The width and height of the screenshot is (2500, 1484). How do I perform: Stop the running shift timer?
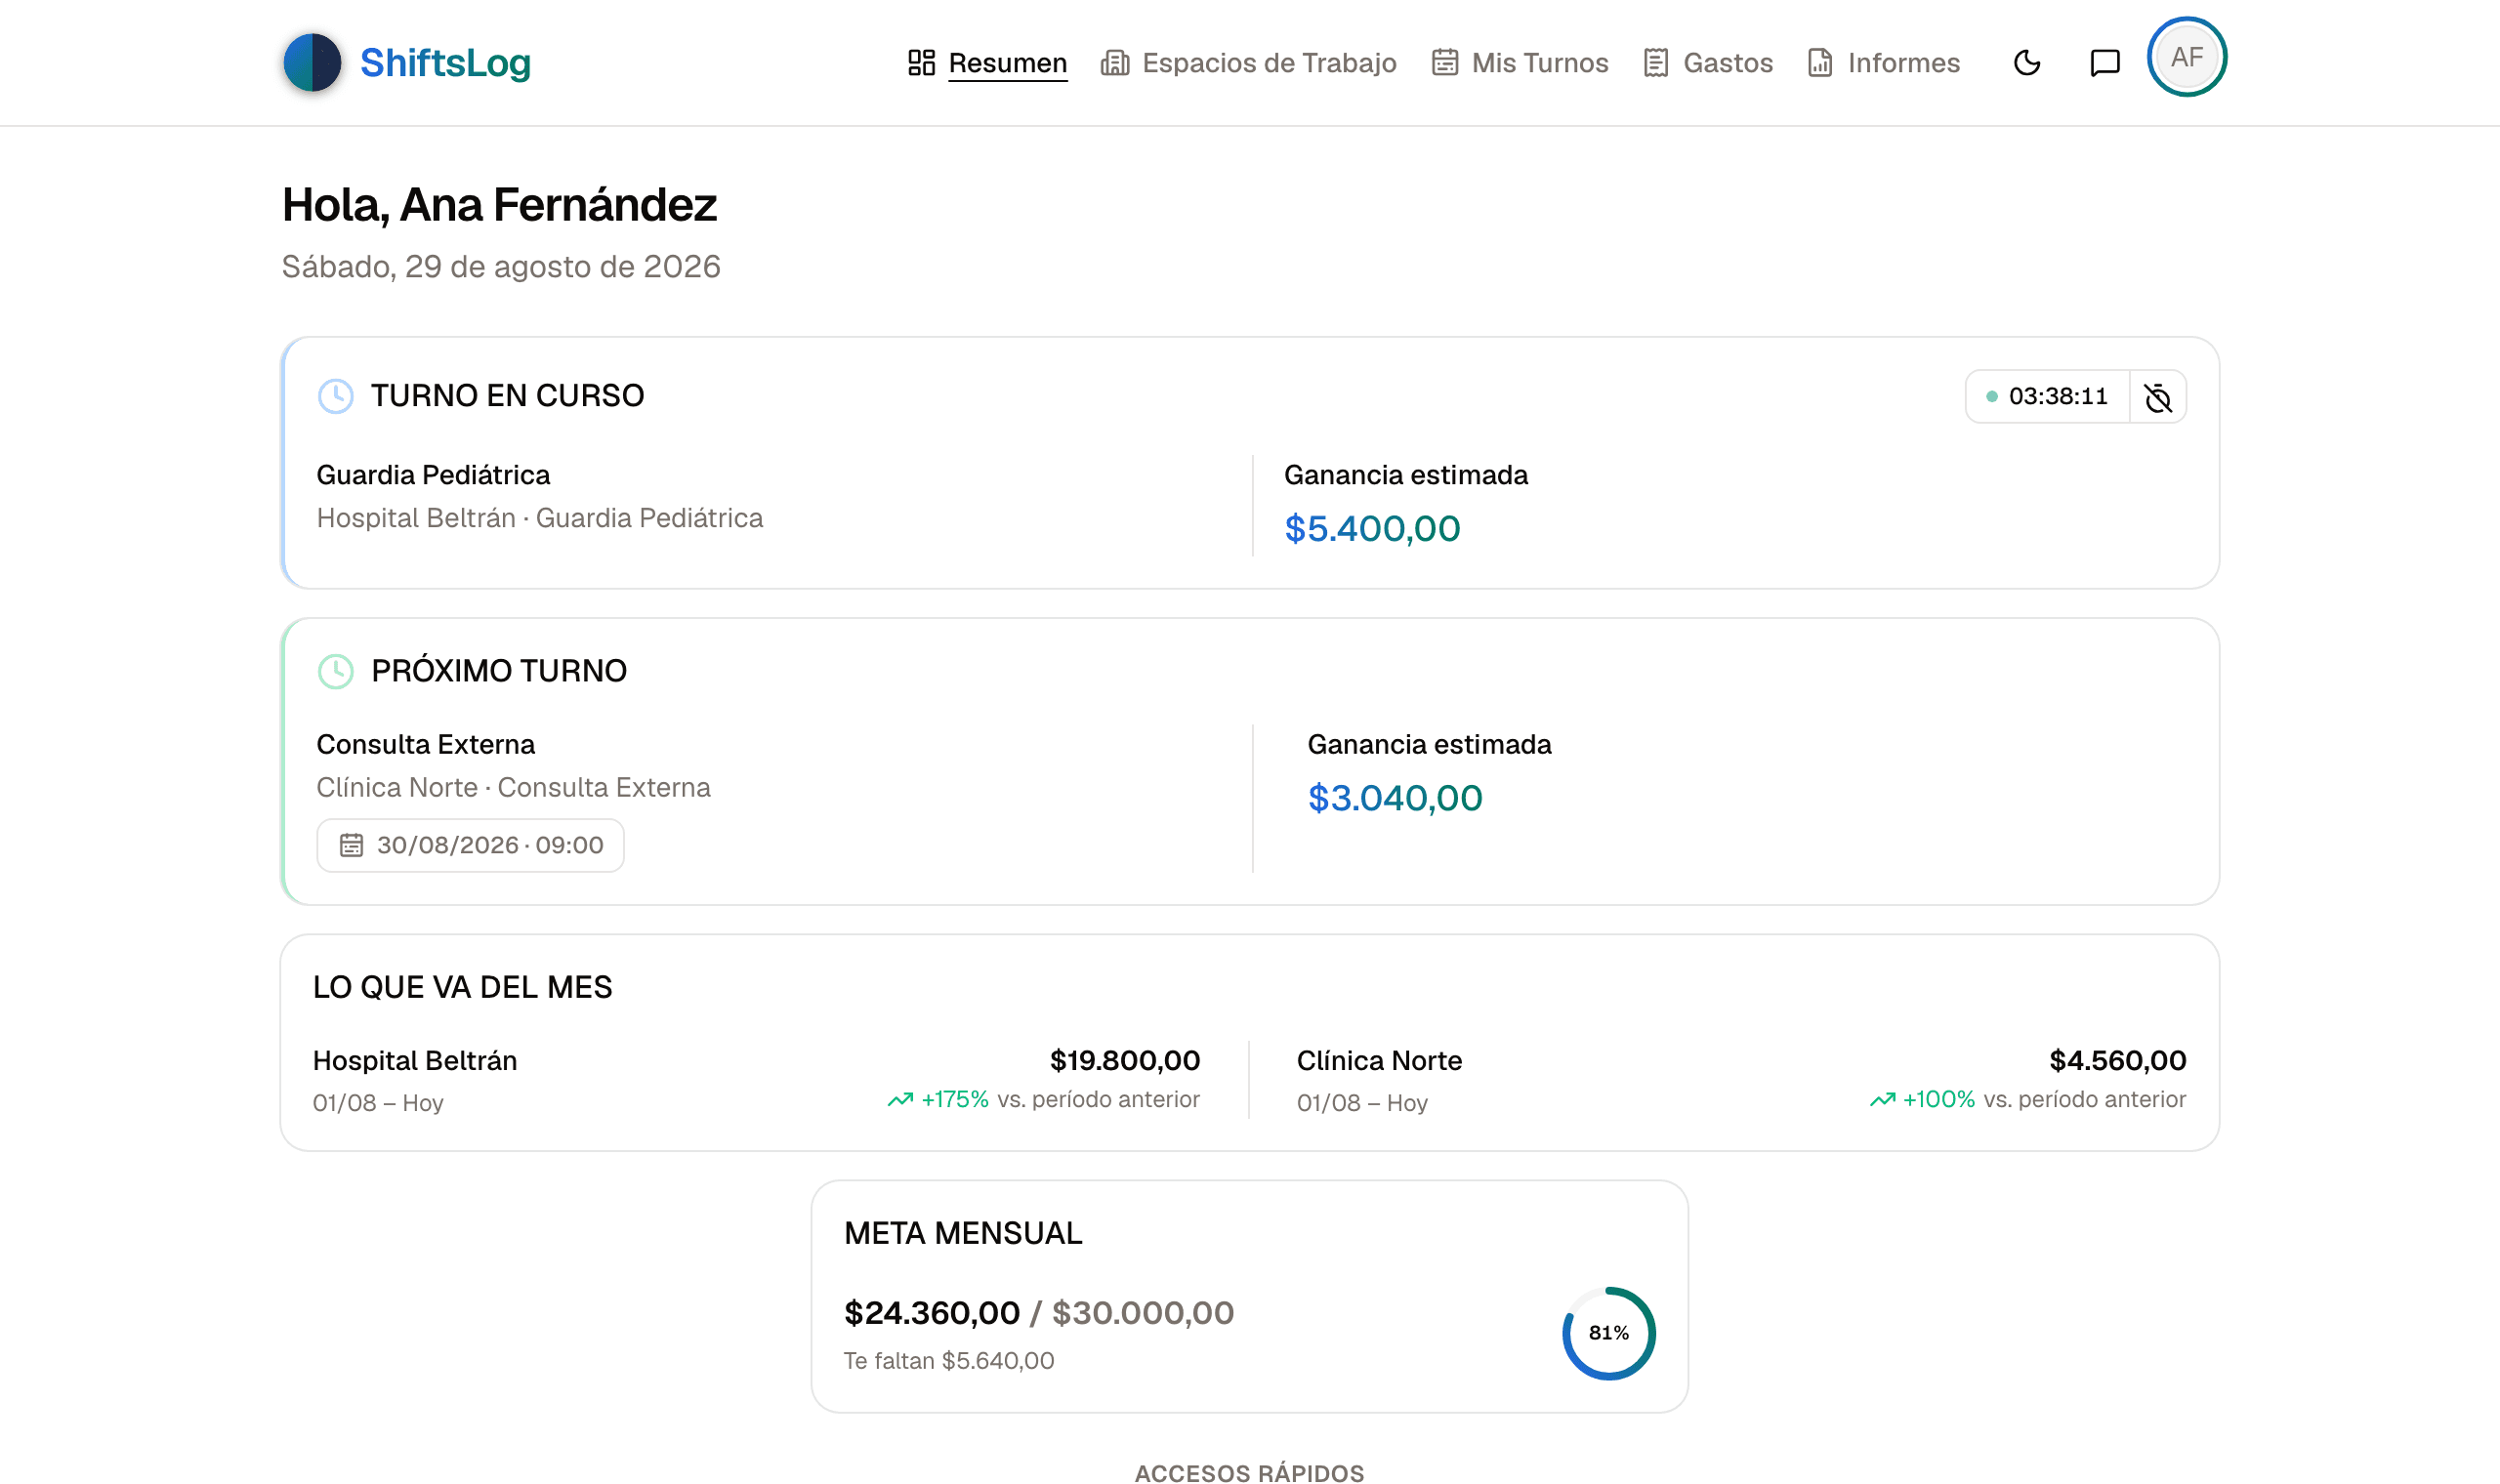(2158, 397)
